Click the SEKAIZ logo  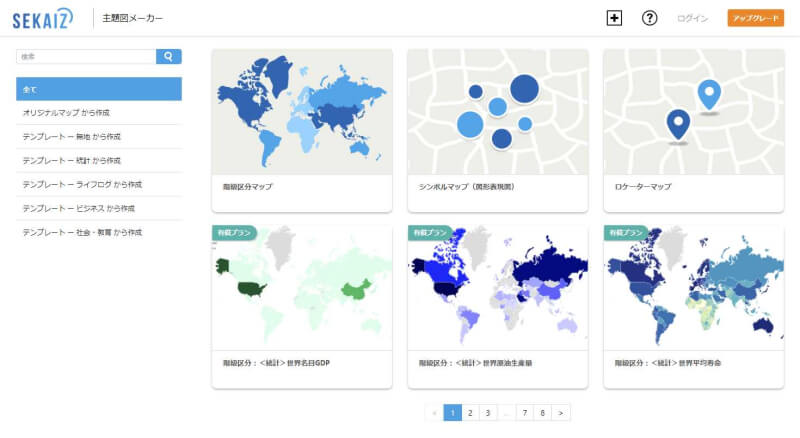tap(44, 18)
